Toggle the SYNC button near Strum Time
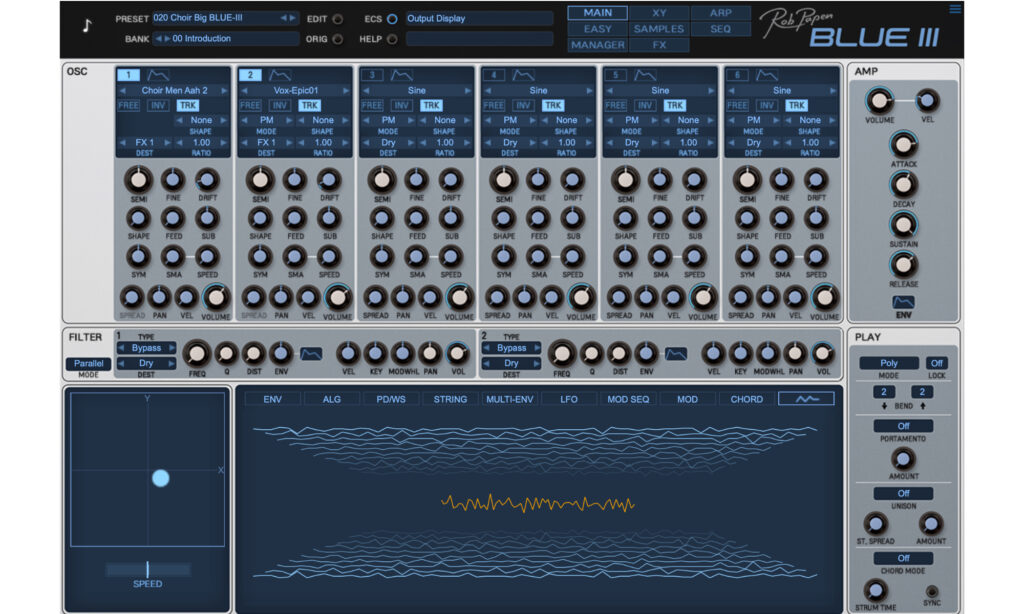The image size is (1024, 614). [x=932, y=590]
